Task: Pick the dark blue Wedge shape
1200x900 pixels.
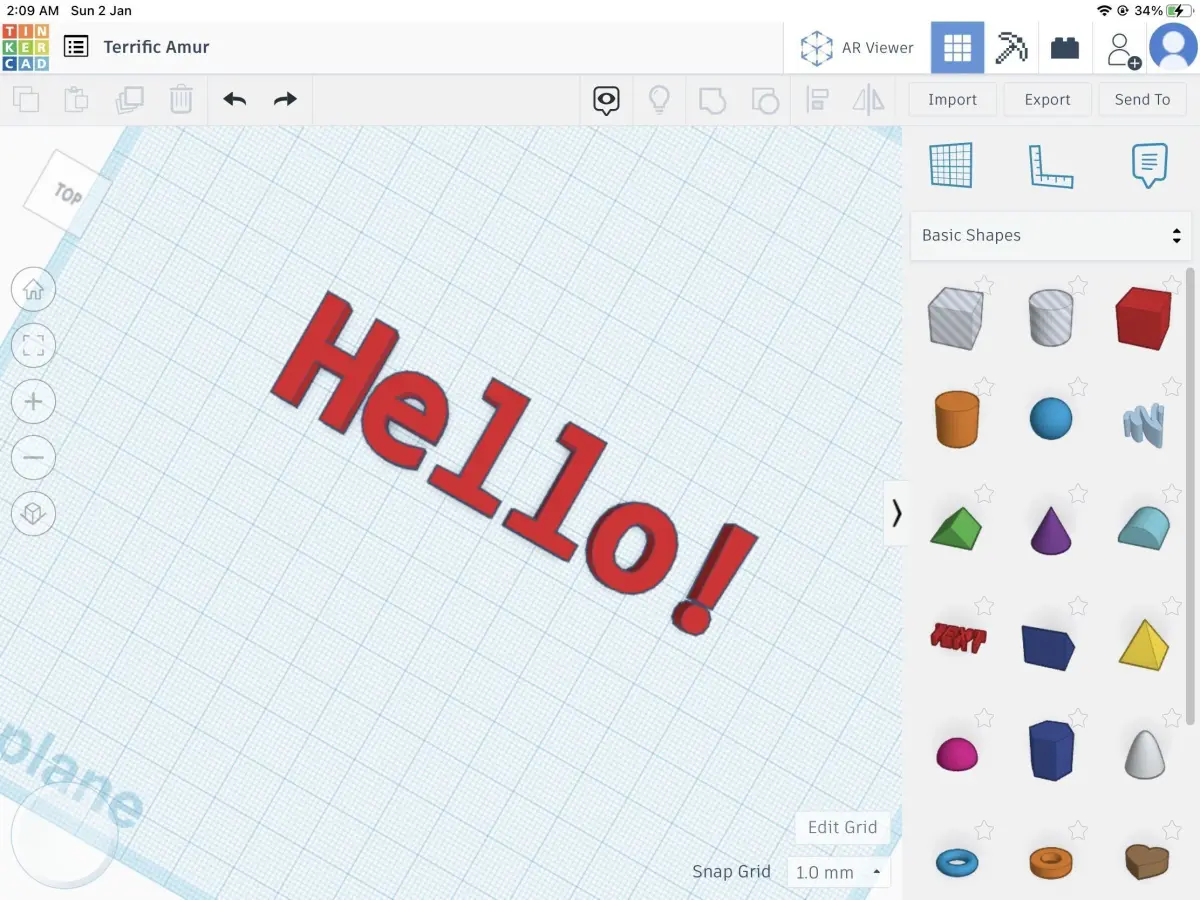Action: tap(1047, 647)
